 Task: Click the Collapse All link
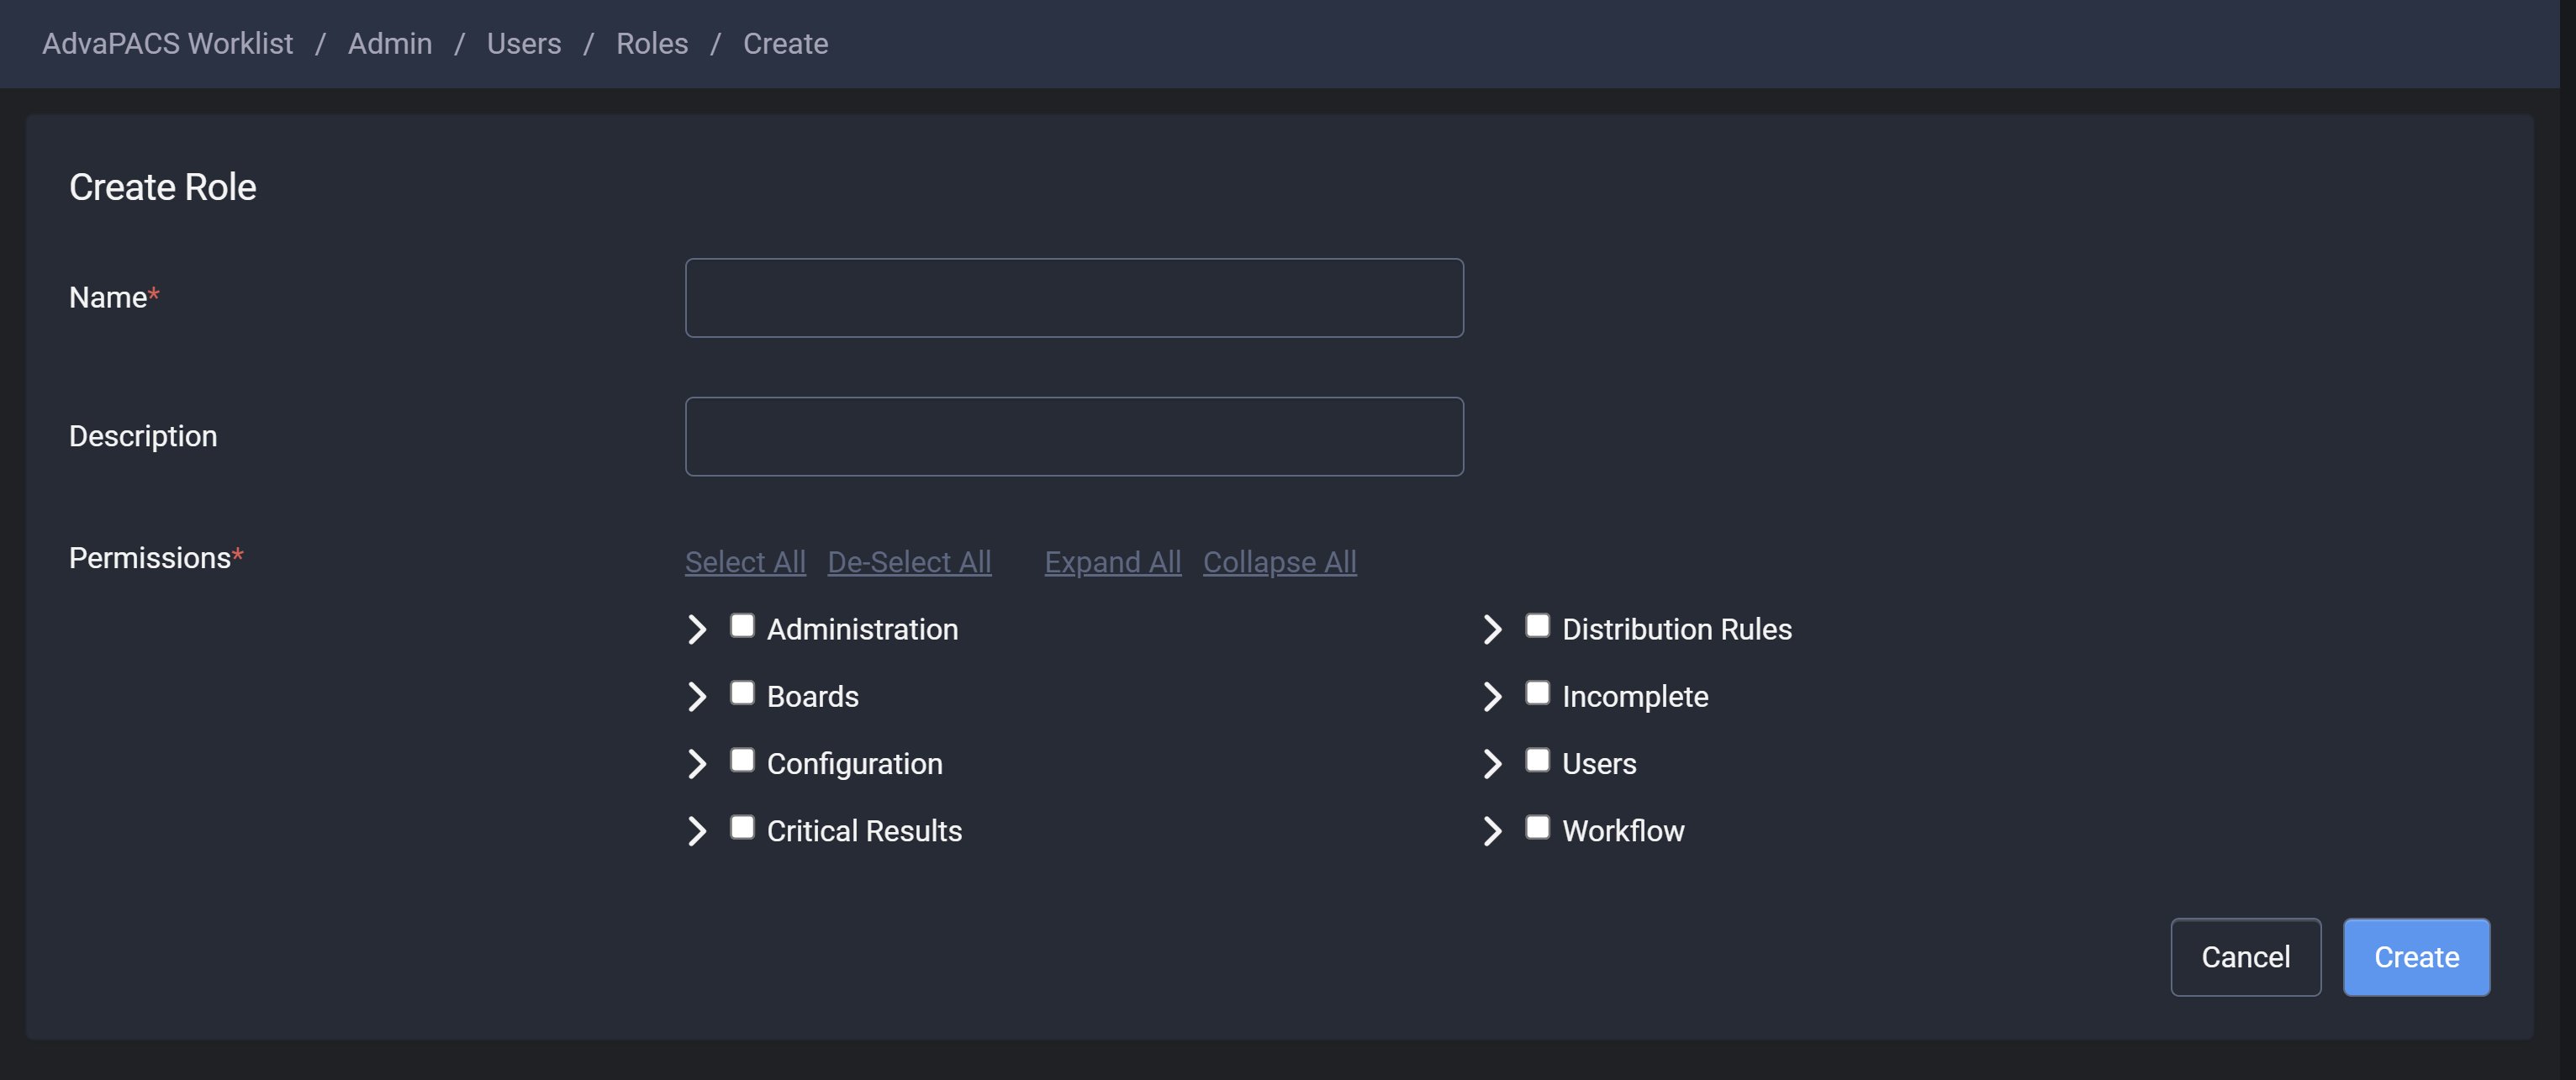1279,562
